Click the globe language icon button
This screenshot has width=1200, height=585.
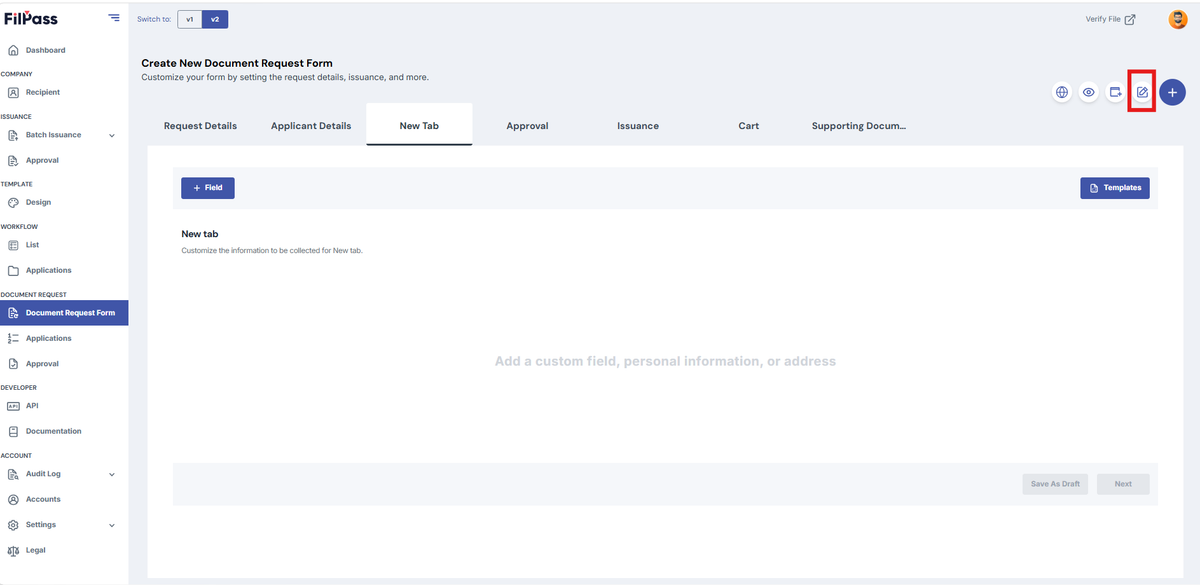coord(1062,92)
